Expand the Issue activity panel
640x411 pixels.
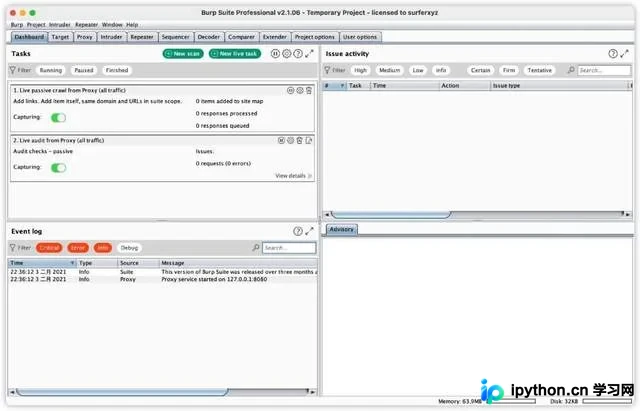[624, 53]
